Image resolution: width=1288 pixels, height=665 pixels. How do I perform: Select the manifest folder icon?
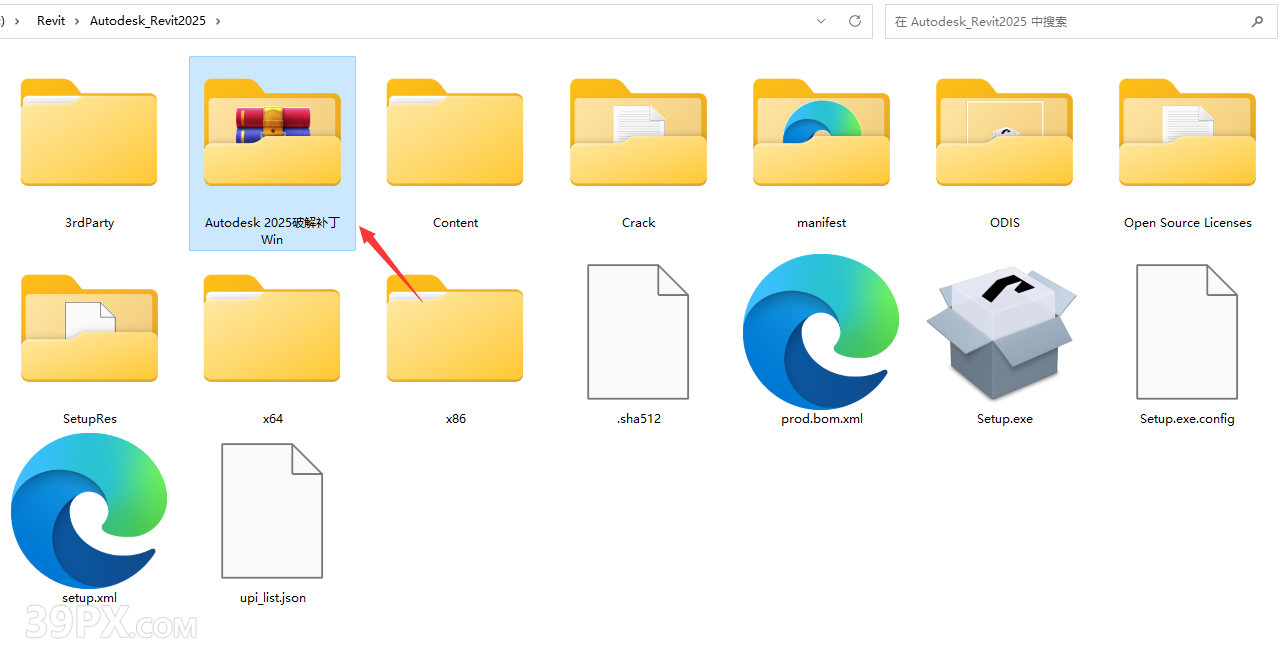[821, 132]
